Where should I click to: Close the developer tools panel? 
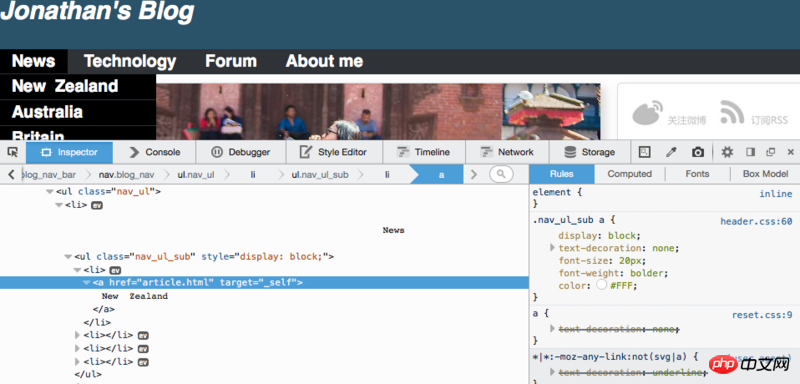pyautogui.click(x=790, y=152)
